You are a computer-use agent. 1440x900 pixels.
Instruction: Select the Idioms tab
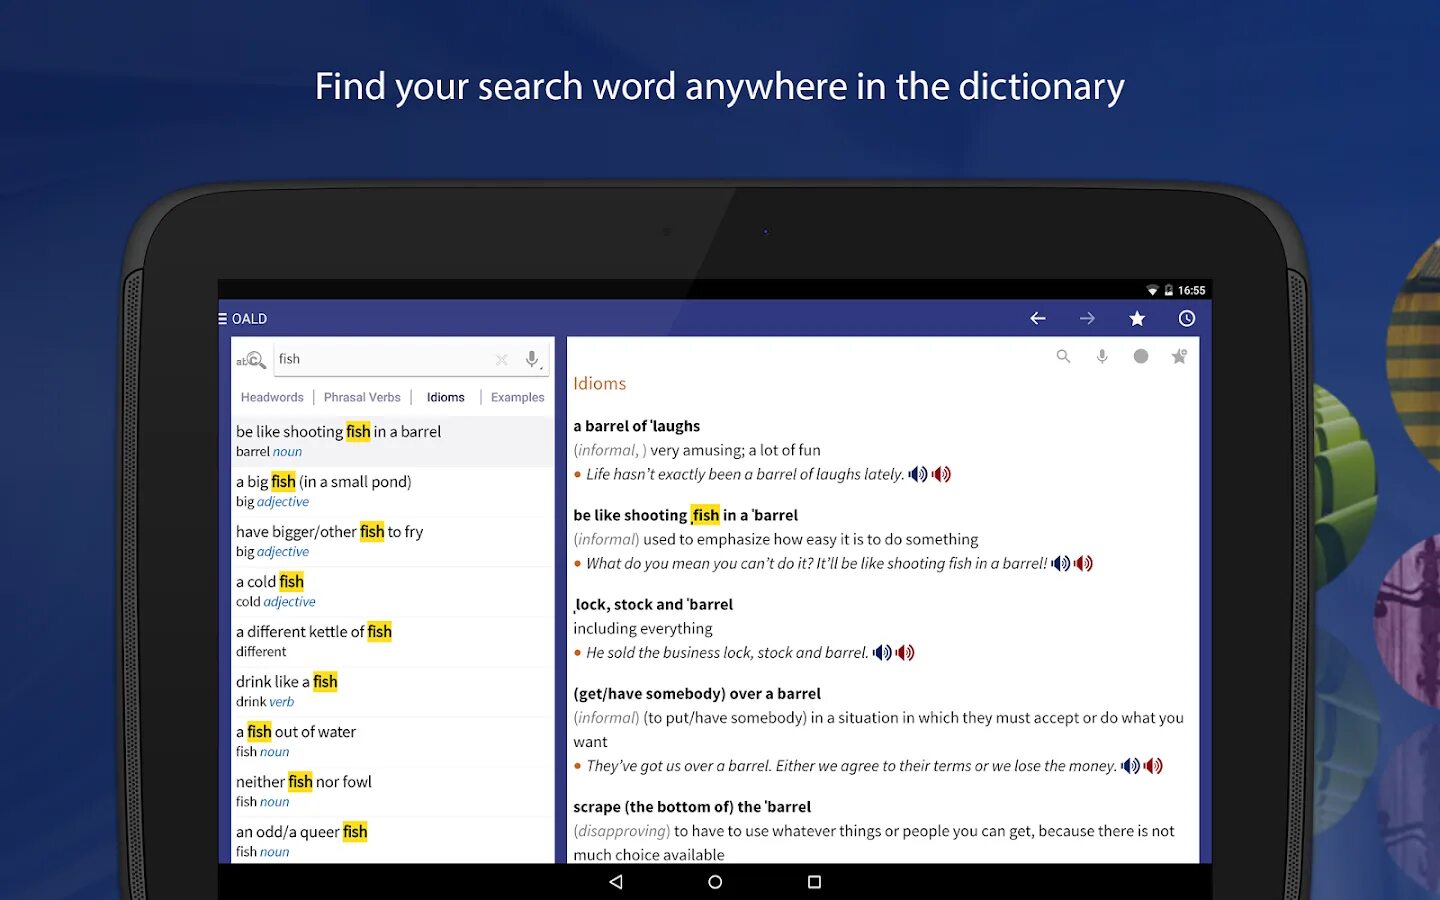click(446, 397)
